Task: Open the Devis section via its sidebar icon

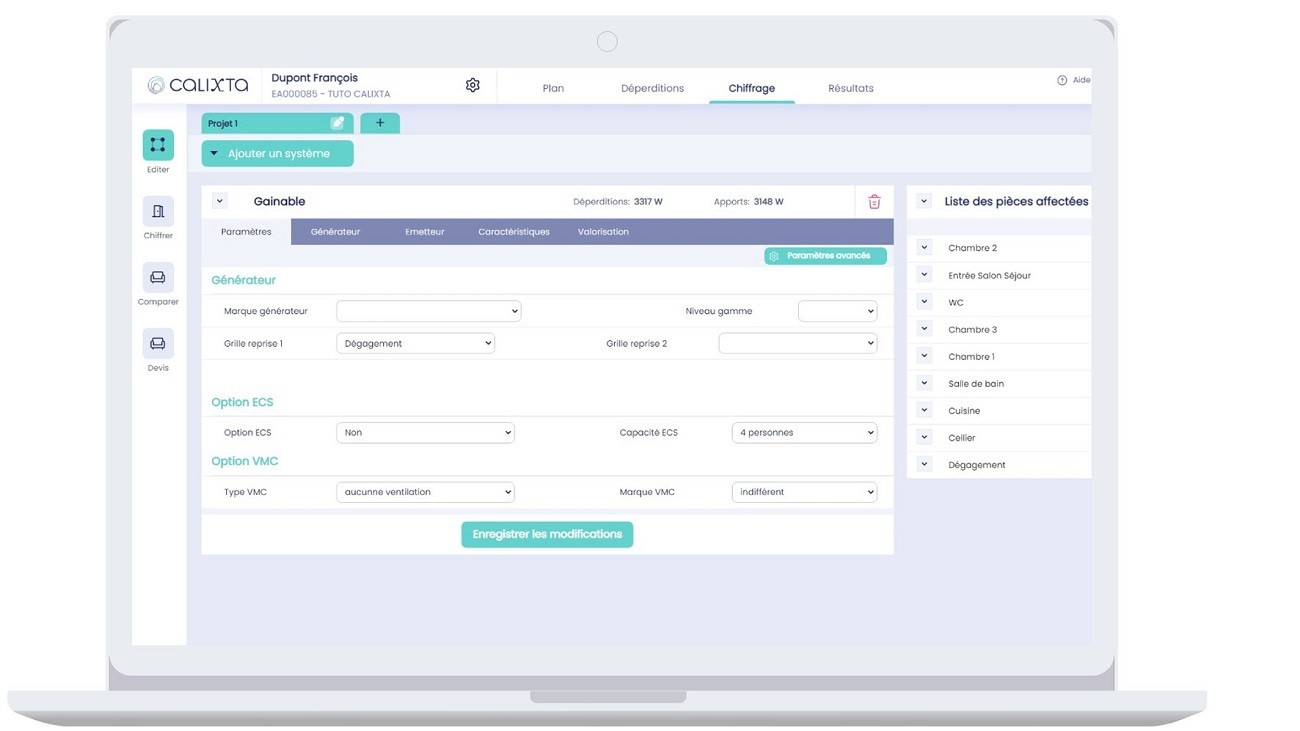Action: pos(157,343)
